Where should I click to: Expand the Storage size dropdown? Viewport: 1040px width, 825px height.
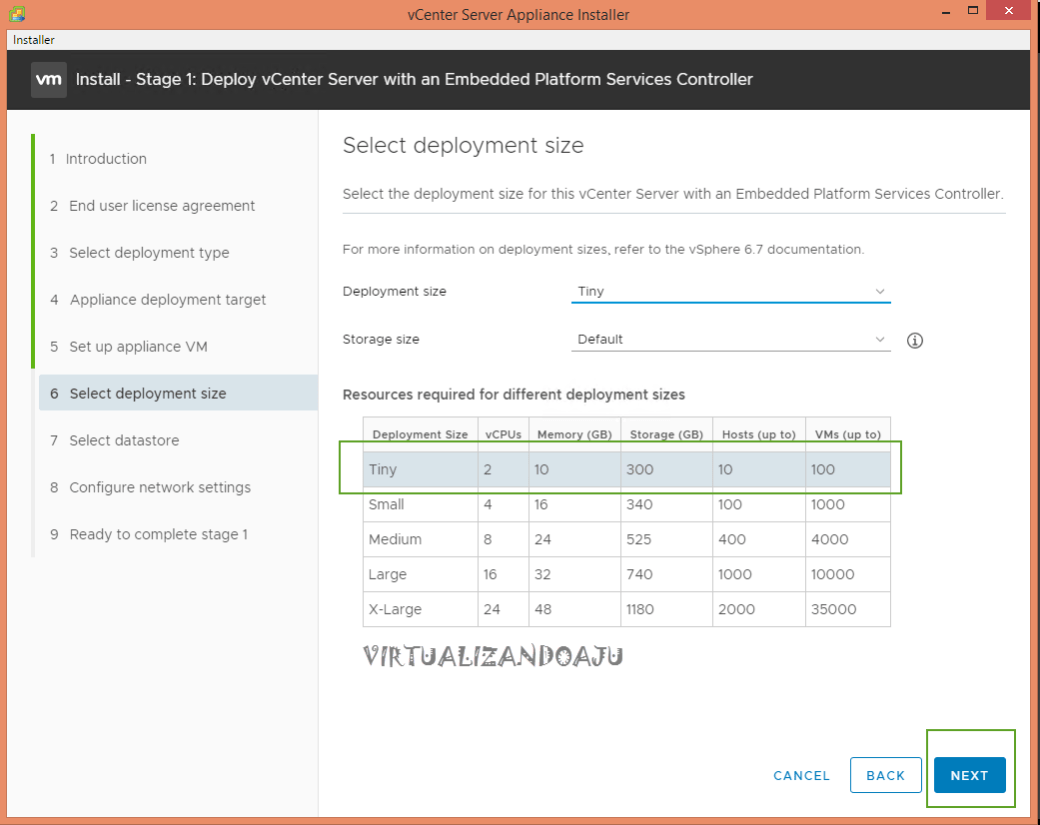pyautogui.click(x=730, y=340)
